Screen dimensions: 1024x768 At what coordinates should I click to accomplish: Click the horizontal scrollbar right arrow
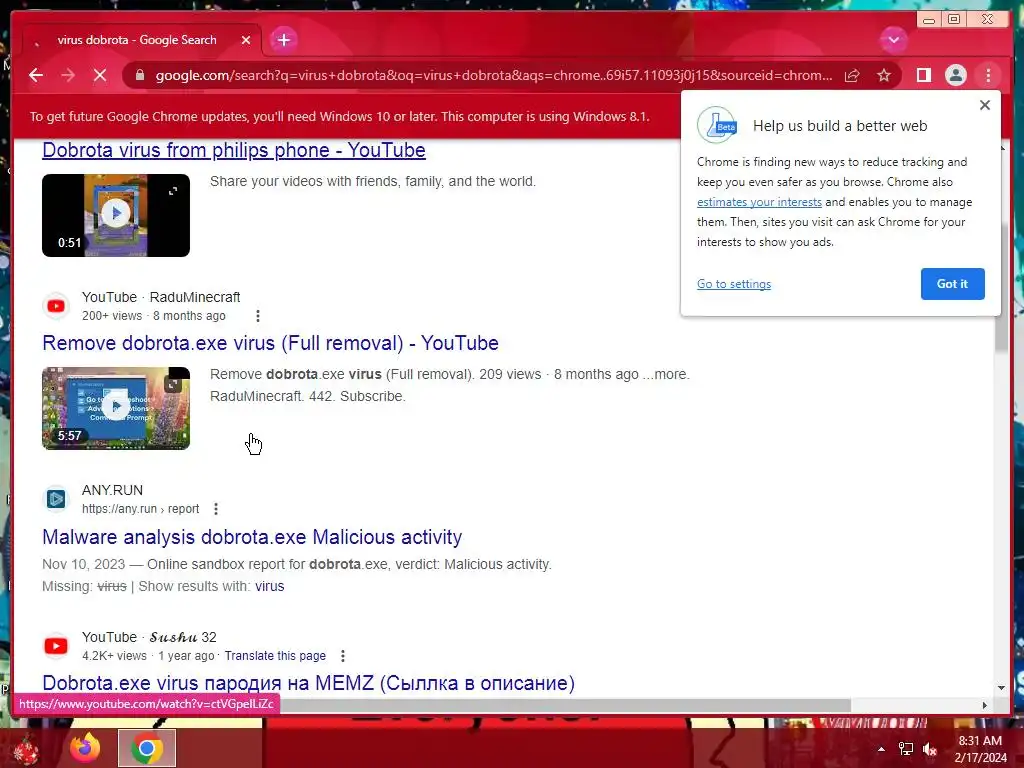(985, 705)
